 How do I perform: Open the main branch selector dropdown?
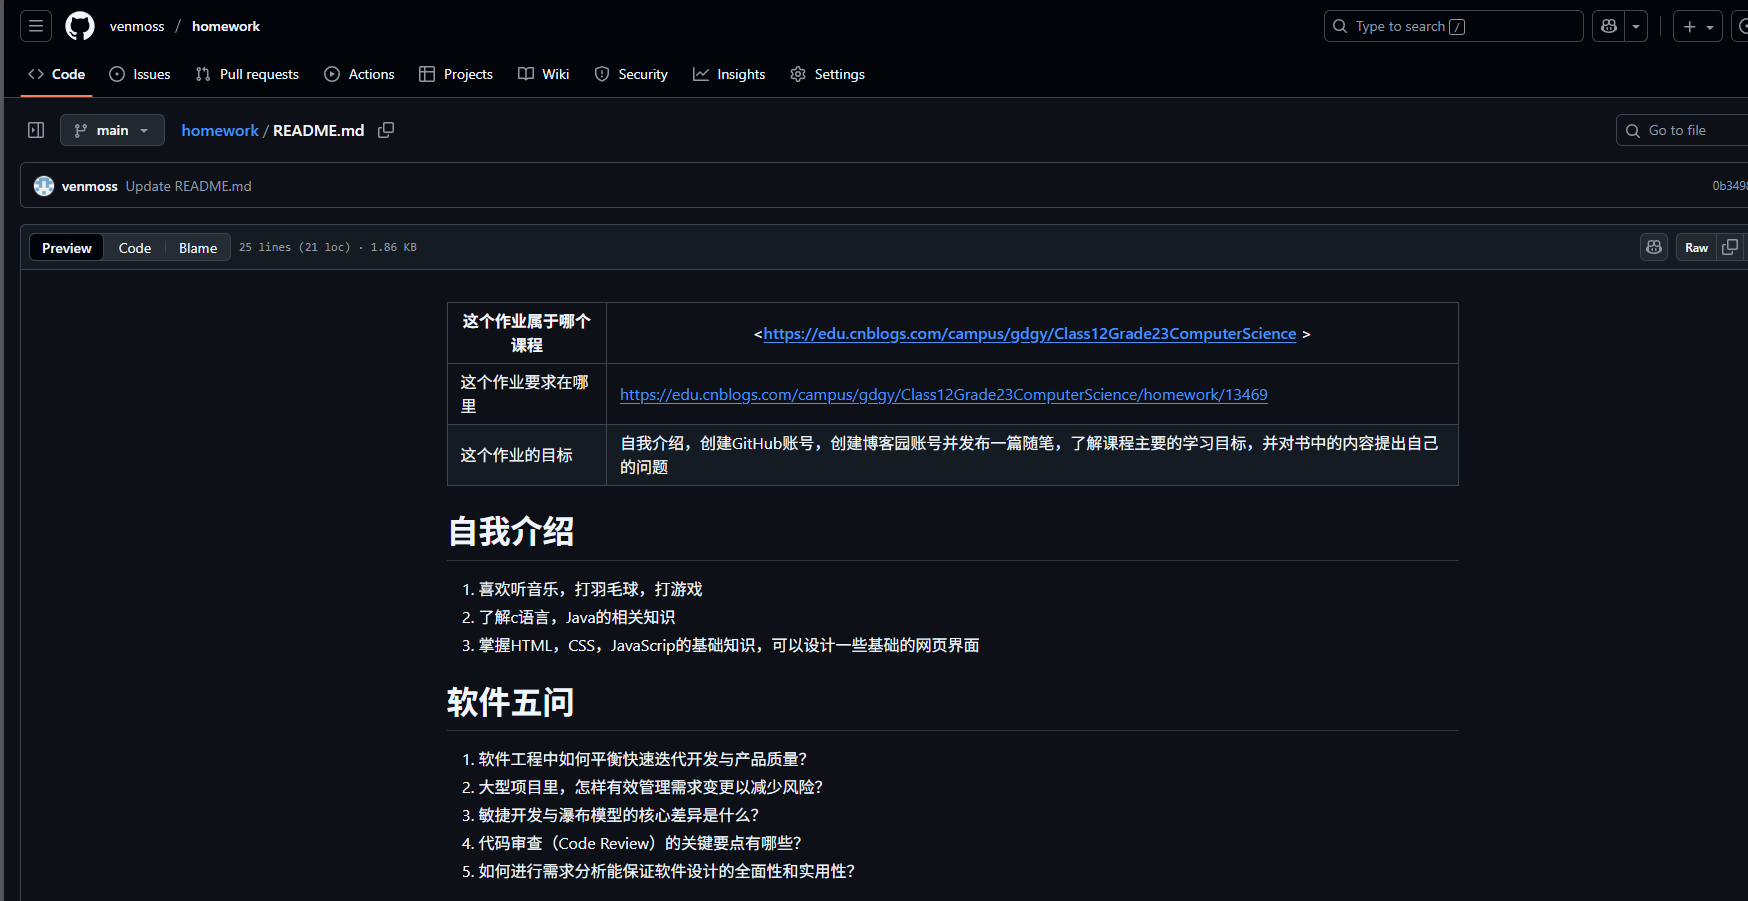[x=112, y=130]
